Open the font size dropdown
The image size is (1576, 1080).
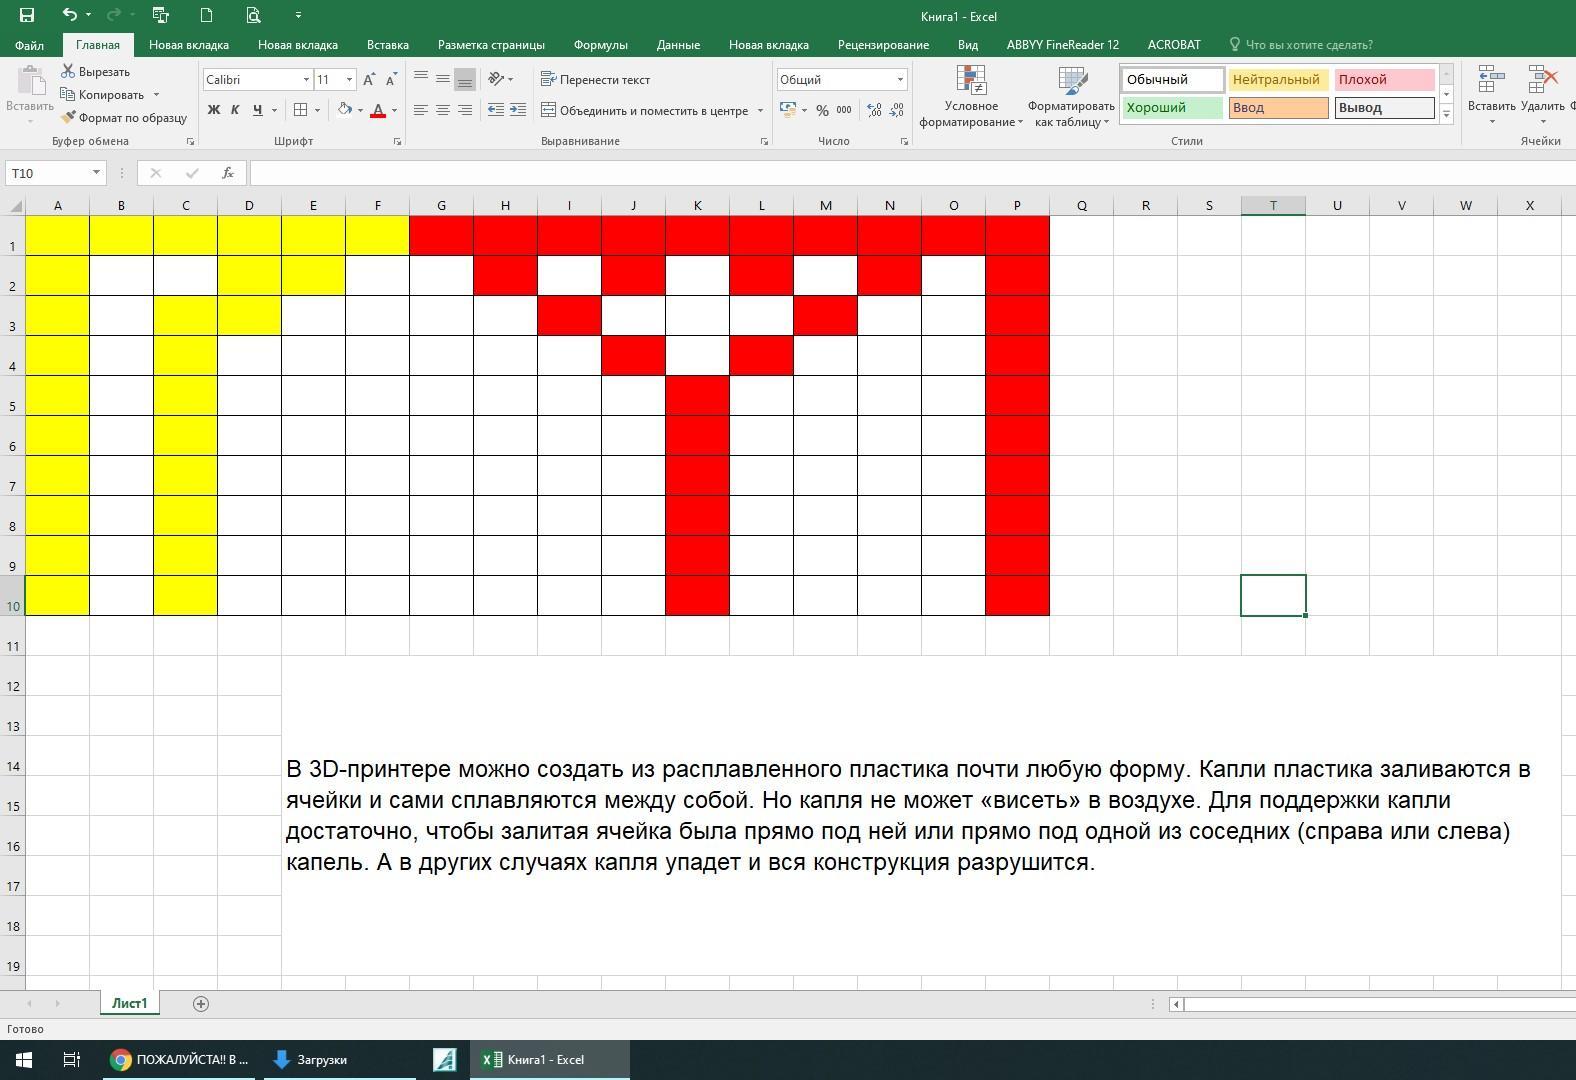click(x=349, y=80)
